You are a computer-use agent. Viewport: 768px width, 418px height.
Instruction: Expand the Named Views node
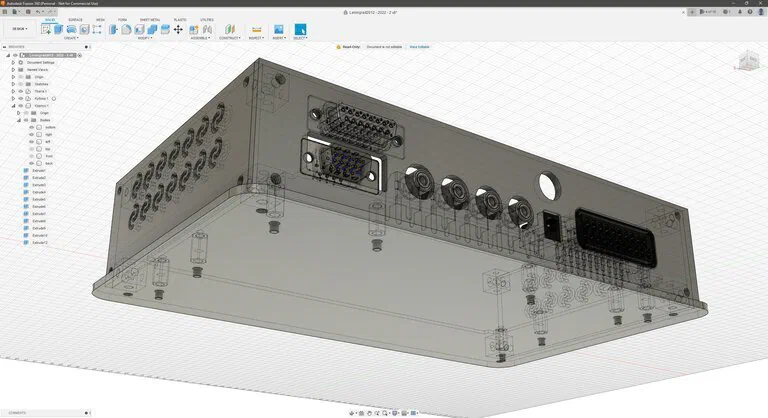[x=13, y=70]
